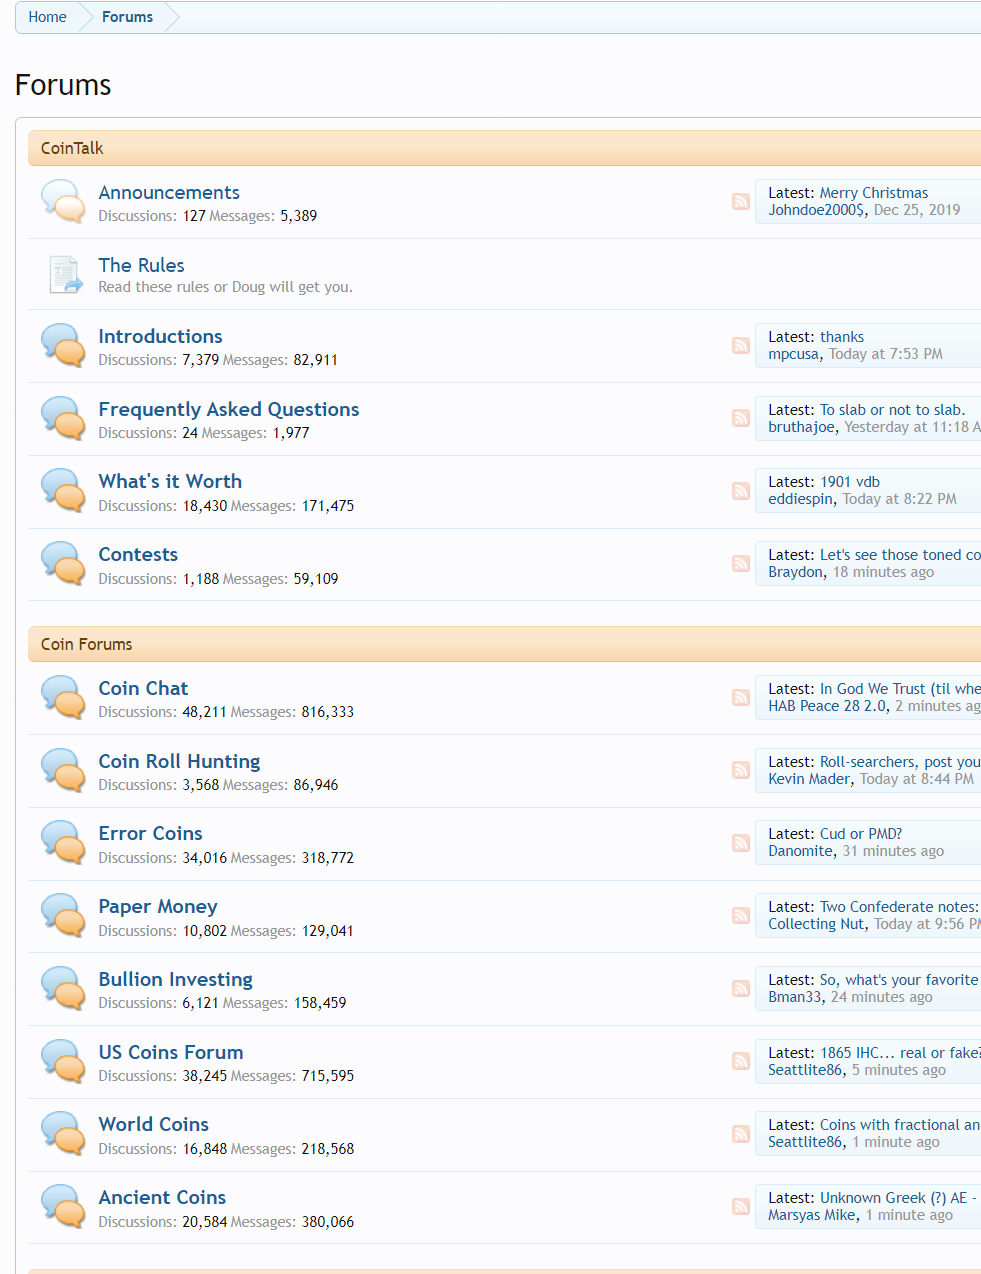Viewport: 981px width, 1274px height.
Task: Open the What's it Worth forum
Action: pyautogui.click(x=170, y=481)
